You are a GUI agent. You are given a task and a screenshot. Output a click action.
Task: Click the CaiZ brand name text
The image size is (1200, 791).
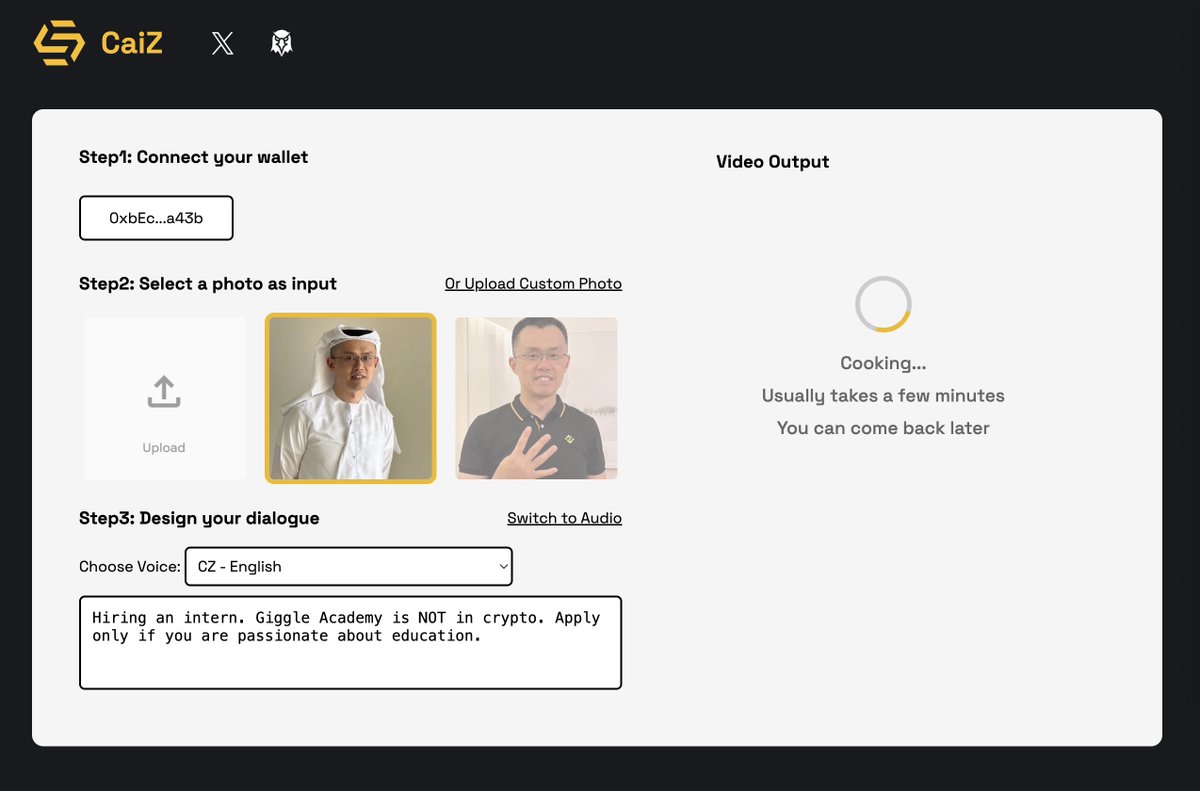coord(131,43)
